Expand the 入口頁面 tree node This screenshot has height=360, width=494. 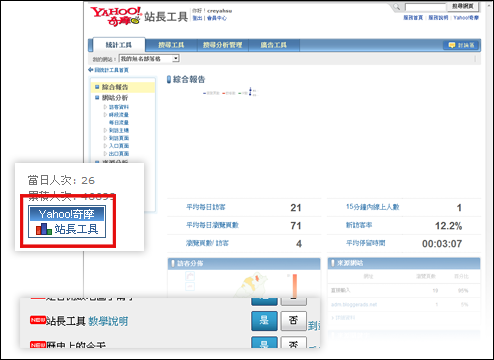click(105, 146)
